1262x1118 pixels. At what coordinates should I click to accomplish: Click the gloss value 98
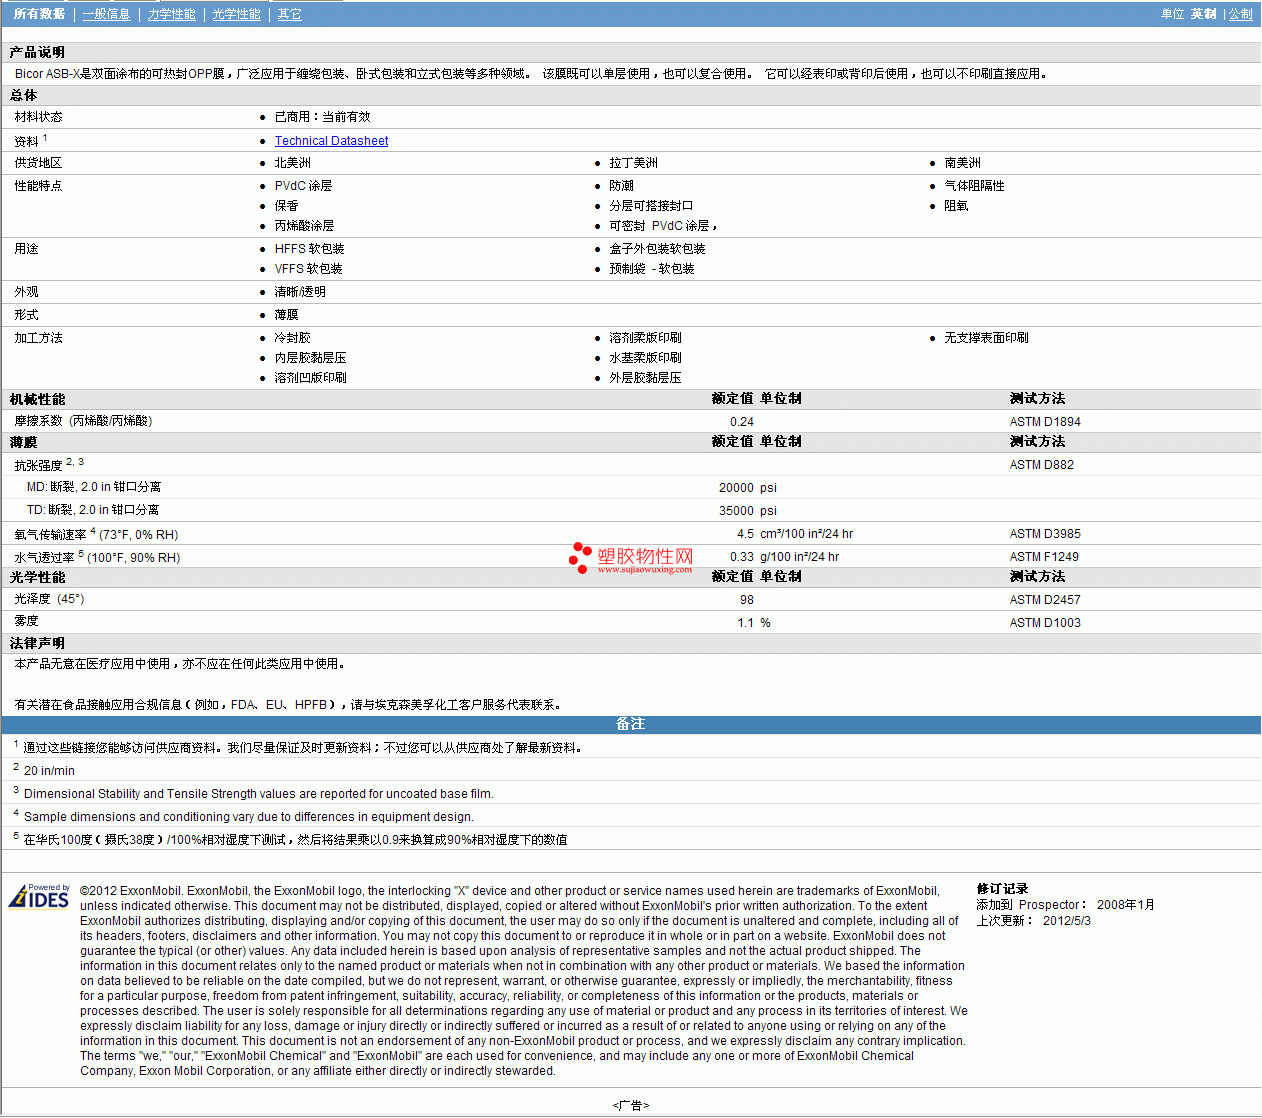pos(747,600)
